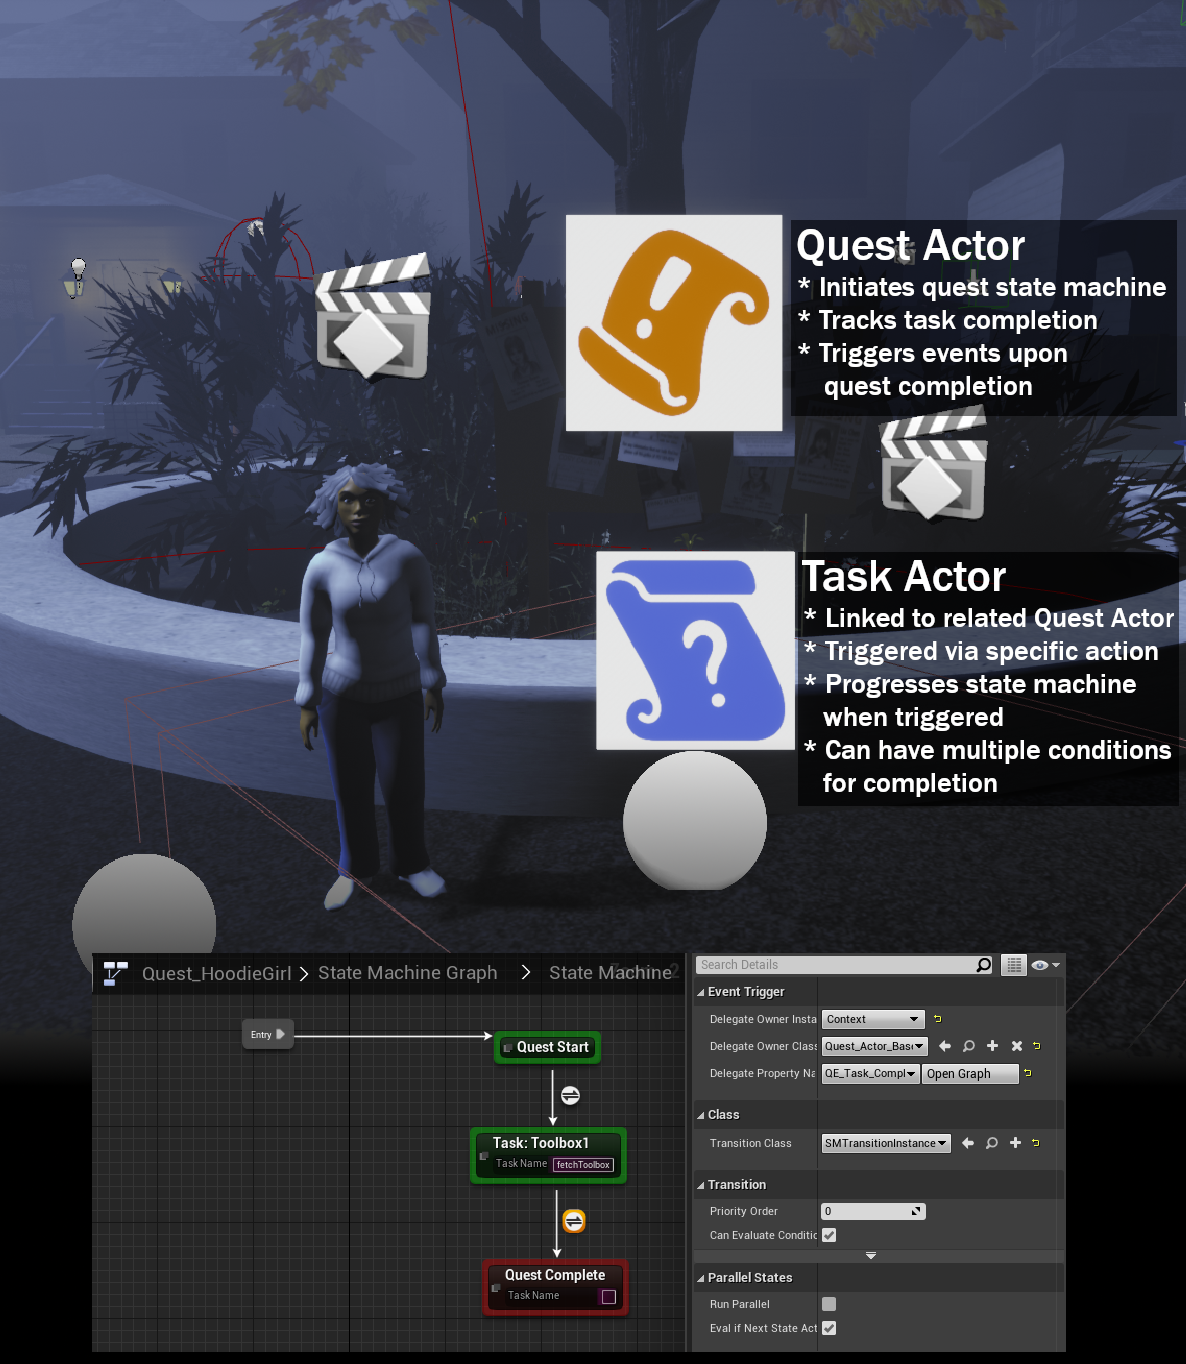Collapse the Transition section
This screenshot has width=1186, height=1364.
coord(701,1185)
